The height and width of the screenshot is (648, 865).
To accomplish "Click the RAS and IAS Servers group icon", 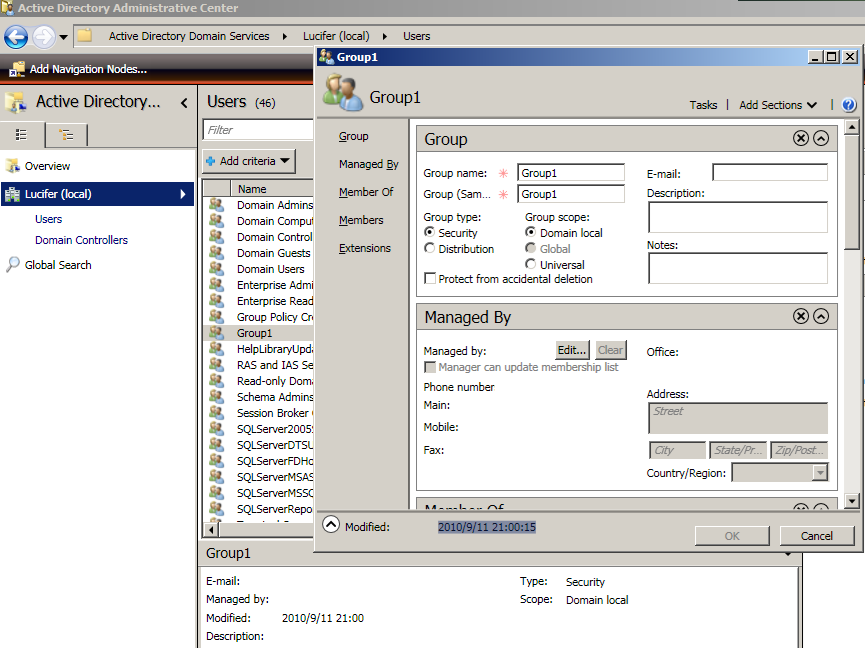I will (216, 365).
